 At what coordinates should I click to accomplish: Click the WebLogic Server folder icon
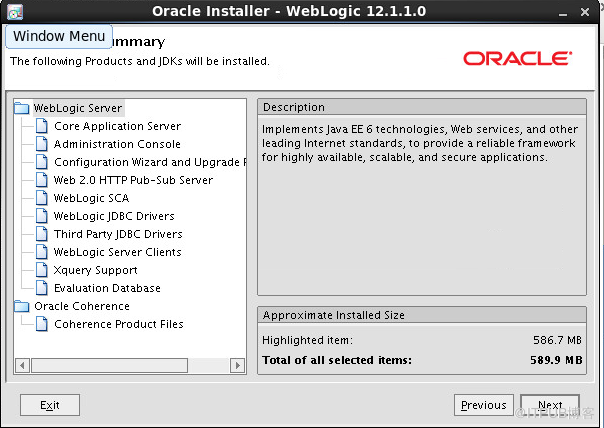coord(22,108)
